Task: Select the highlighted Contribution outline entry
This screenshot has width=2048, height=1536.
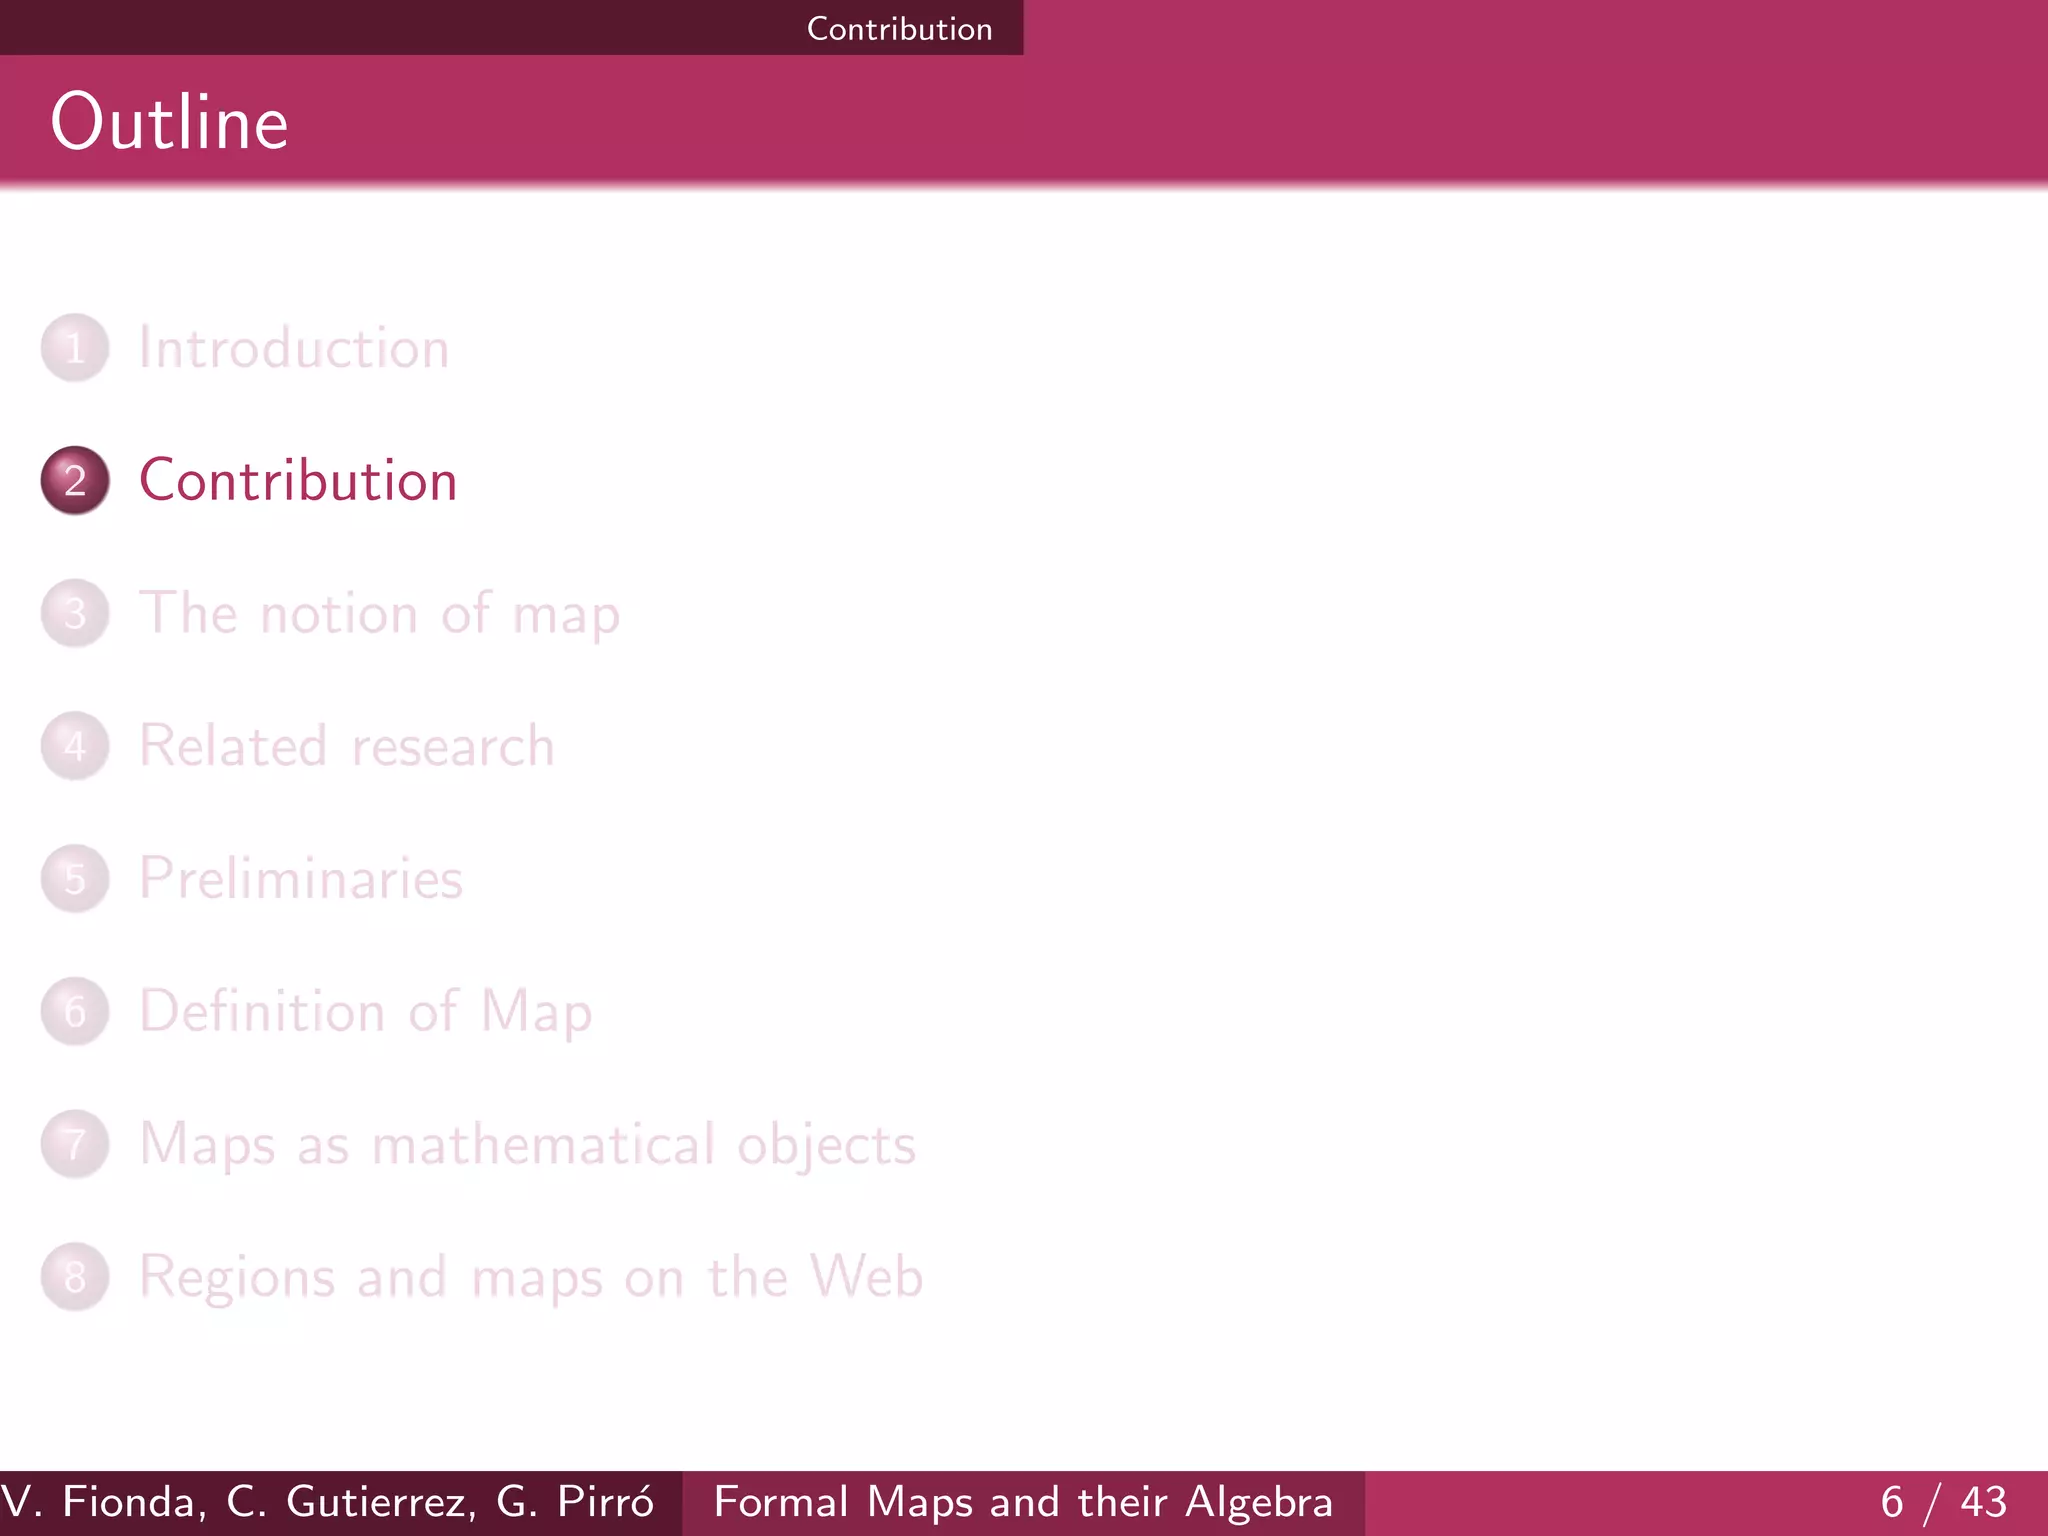Action: click(x=298, y=480)
